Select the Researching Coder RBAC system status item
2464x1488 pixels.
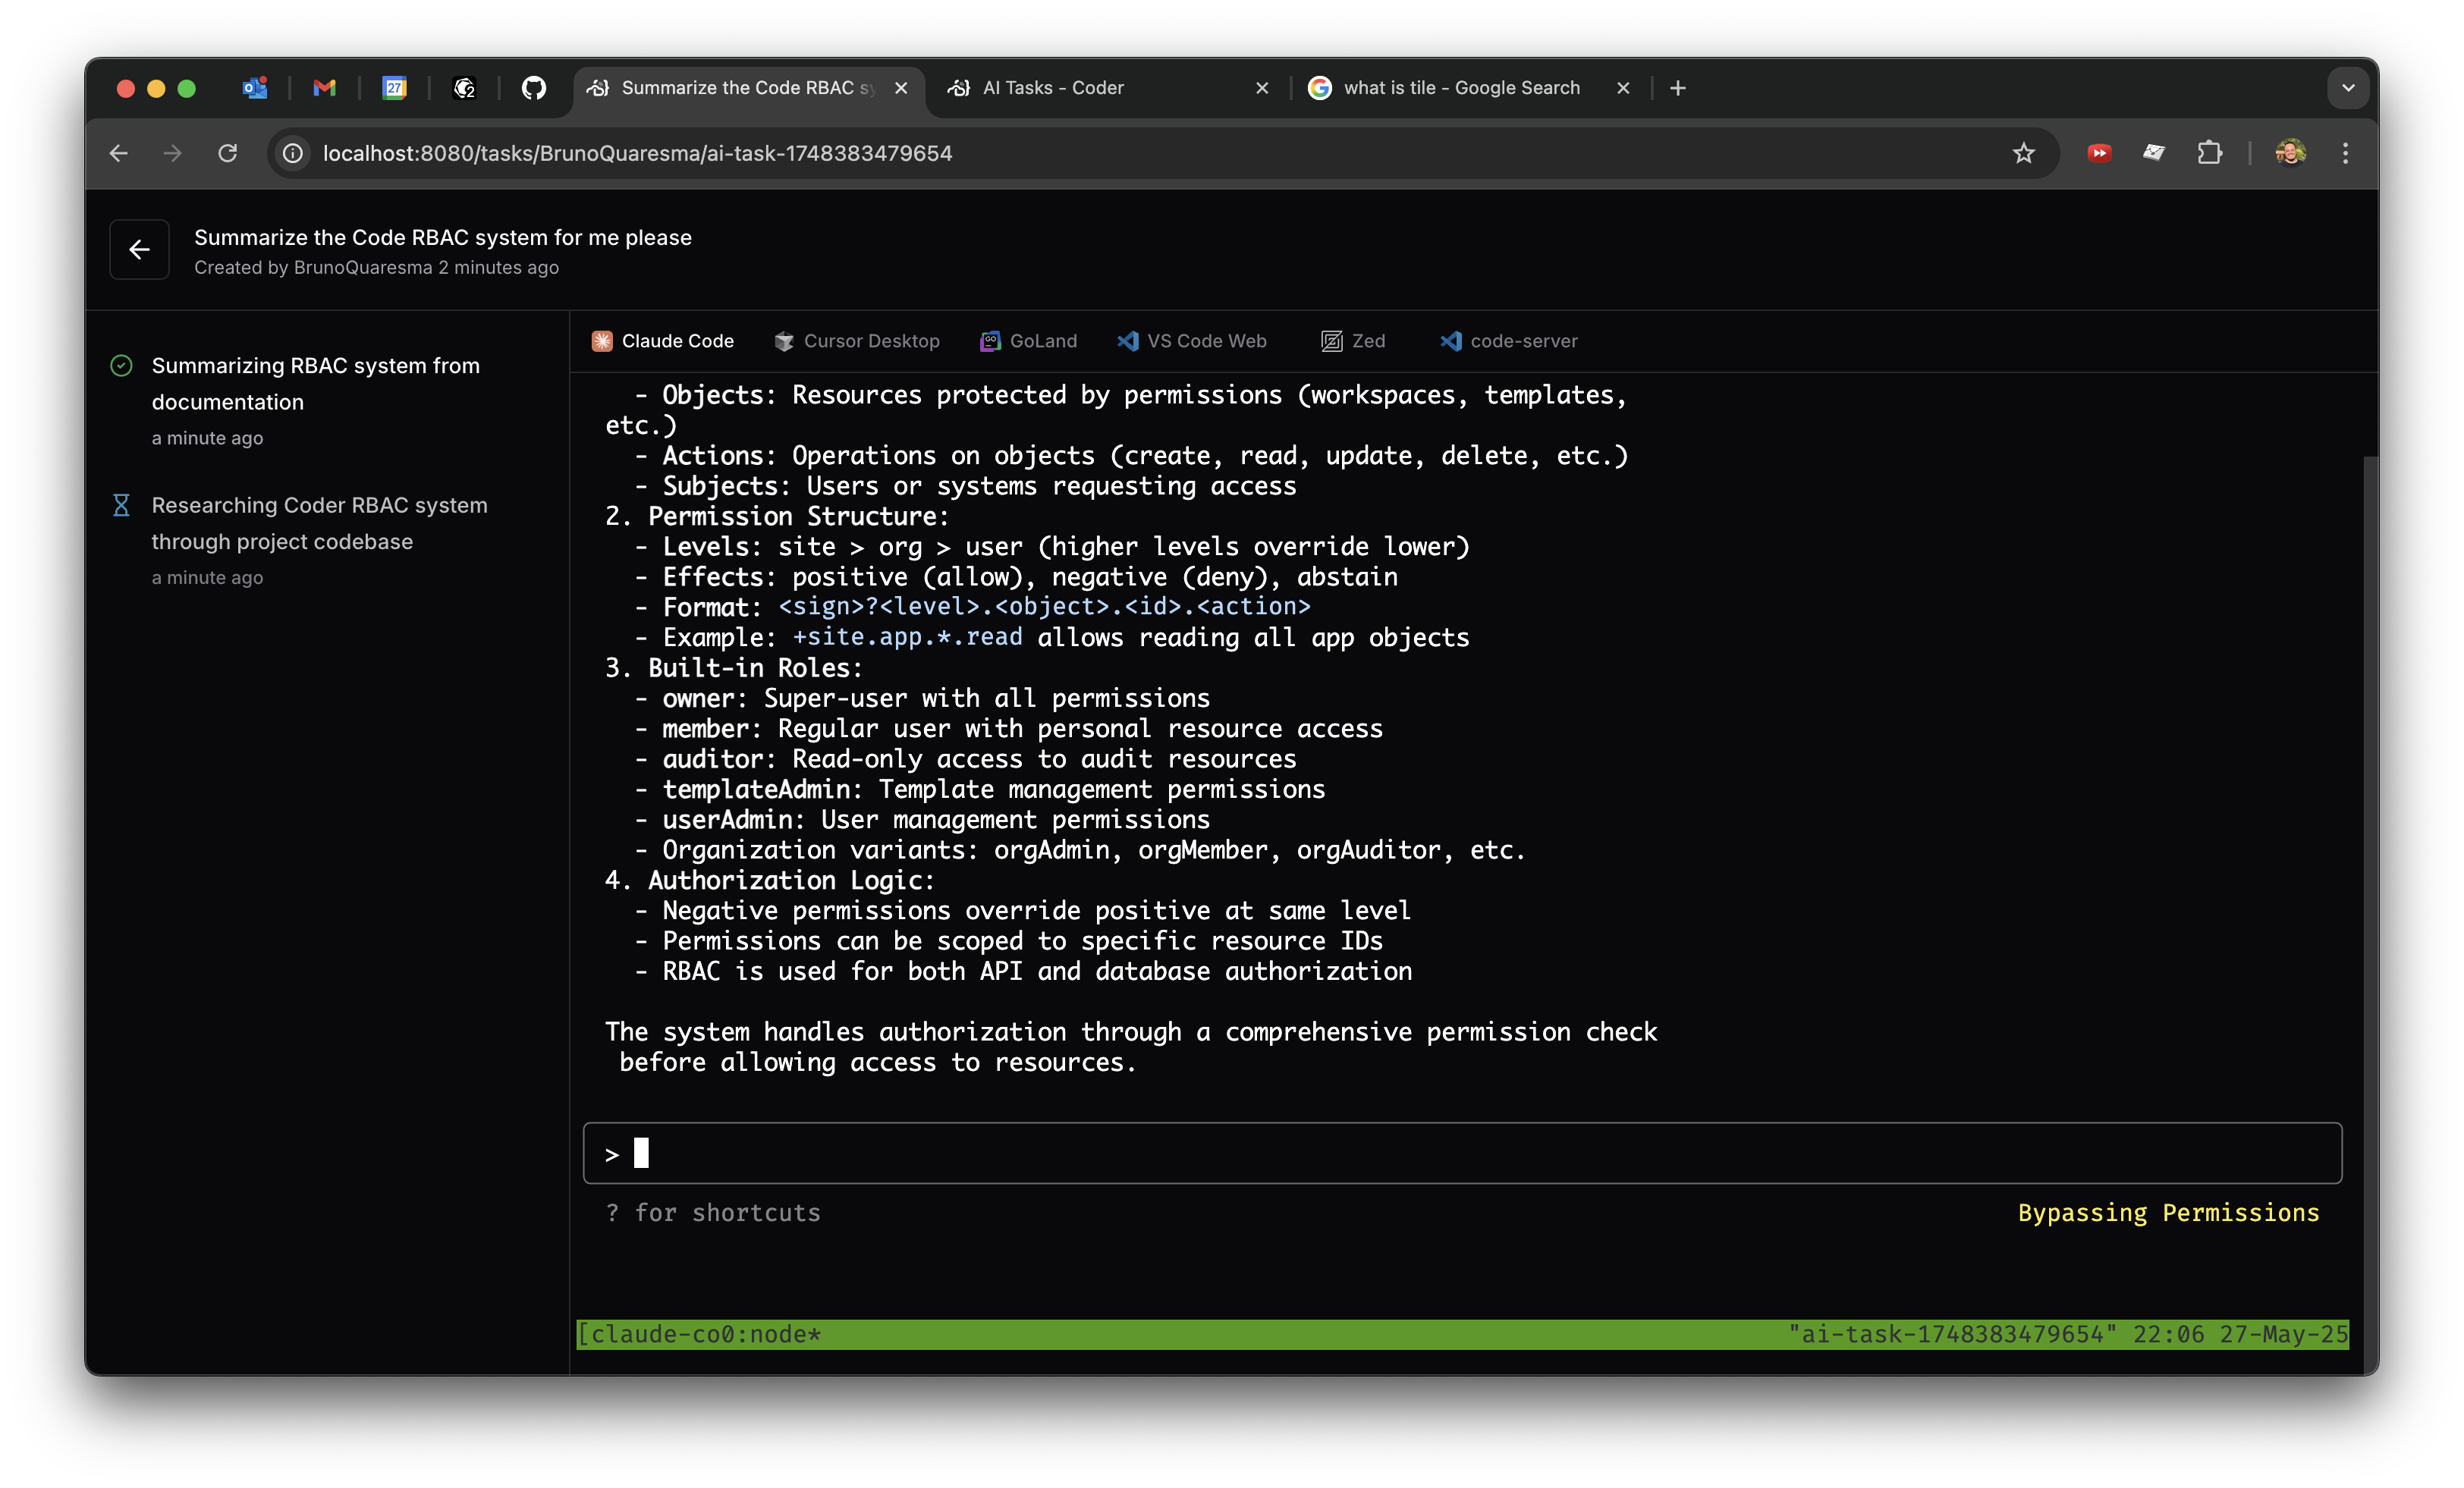[319, 523]
